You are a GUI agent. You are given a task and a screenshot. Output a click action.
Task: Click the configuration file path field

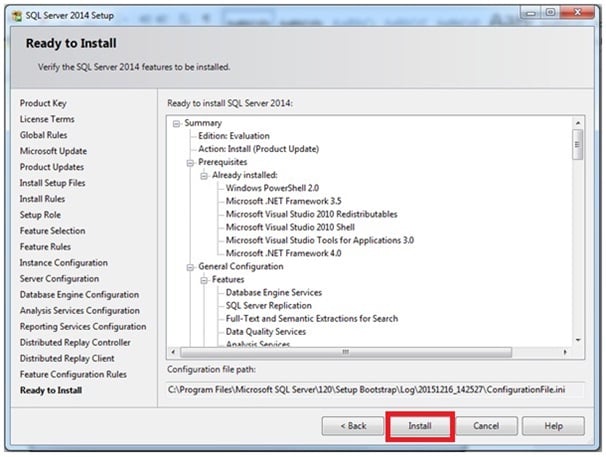(375, 389)
